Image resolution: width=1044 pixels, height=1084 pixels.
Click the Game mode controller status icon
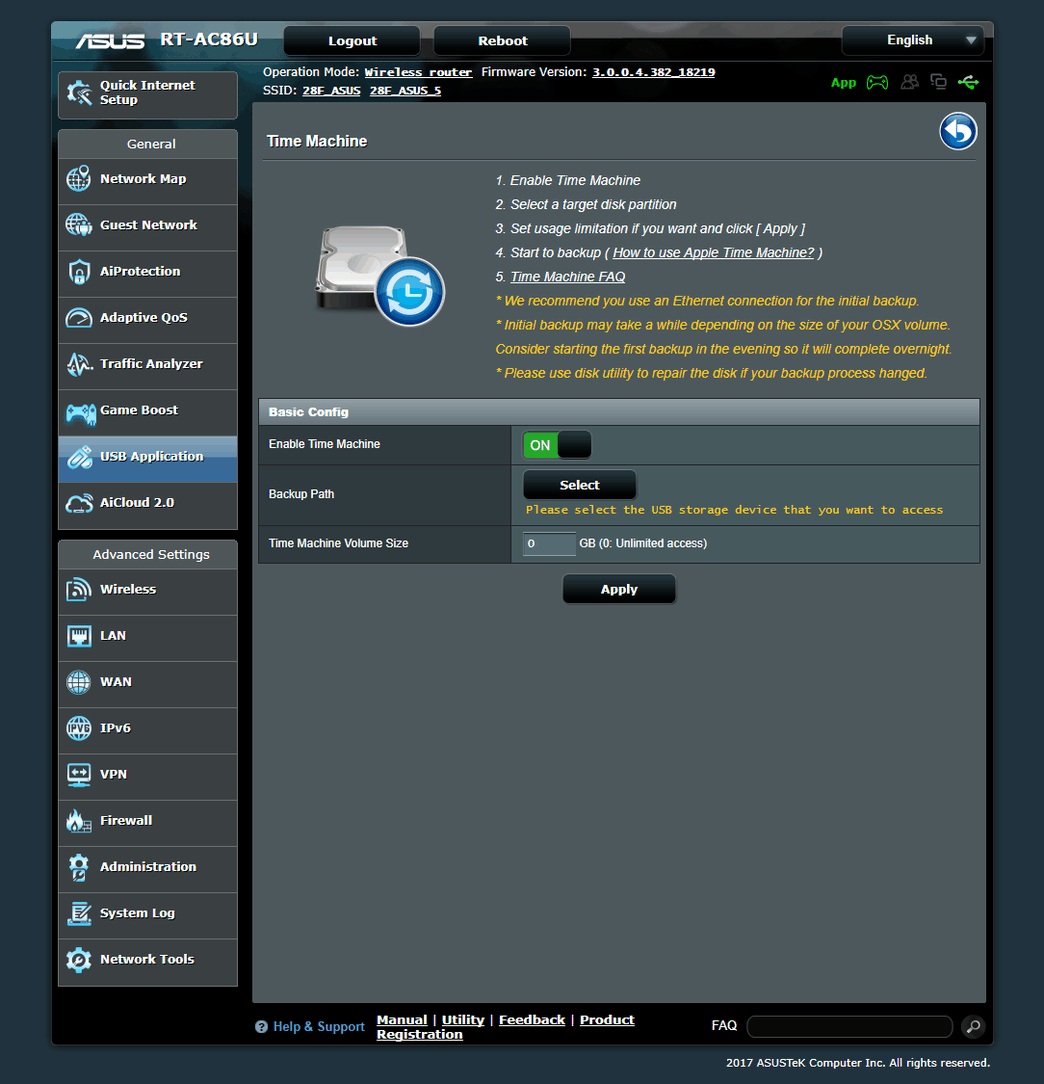(x=877, y=83)
